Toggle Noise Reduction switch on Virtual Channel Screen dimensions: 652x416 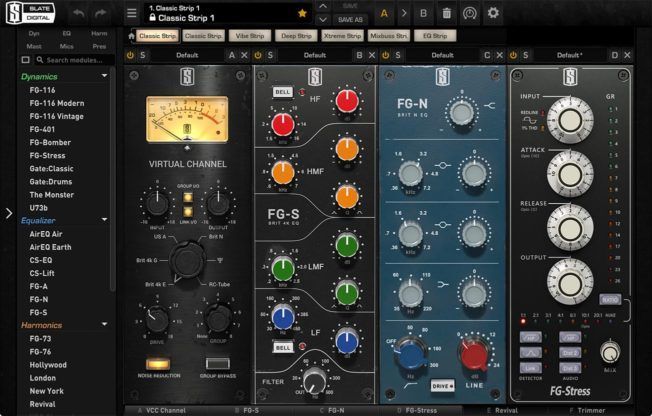158,364
